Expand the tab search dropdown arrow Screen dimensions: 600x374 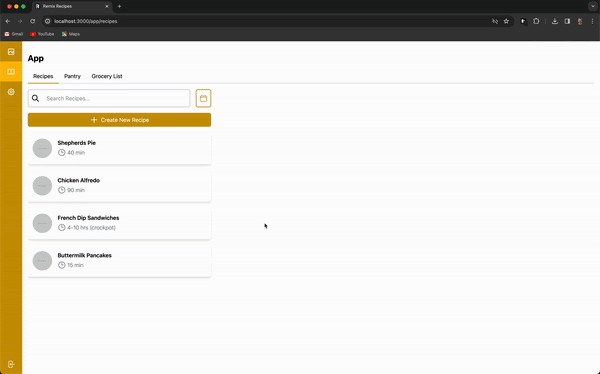[592, 7]
